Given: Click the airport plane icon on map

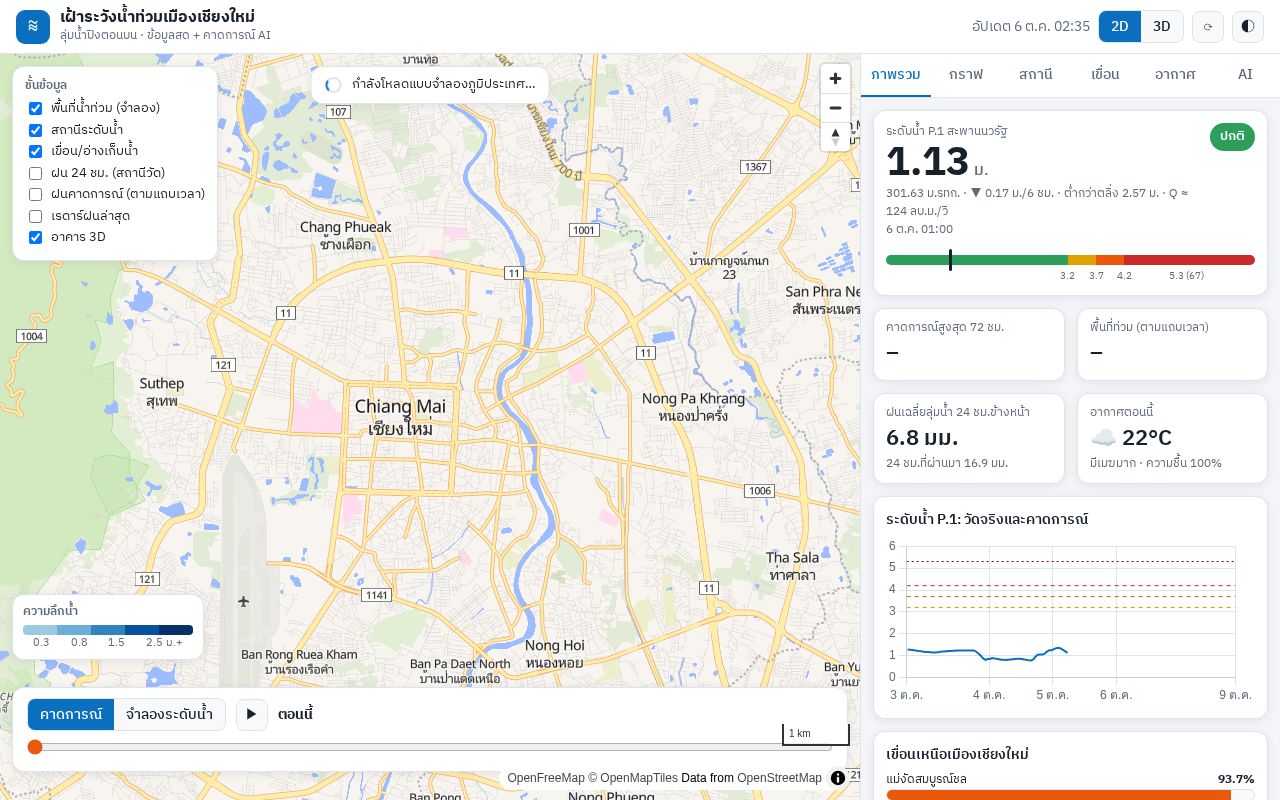Looking at the screenshot, I should (244, 601).
